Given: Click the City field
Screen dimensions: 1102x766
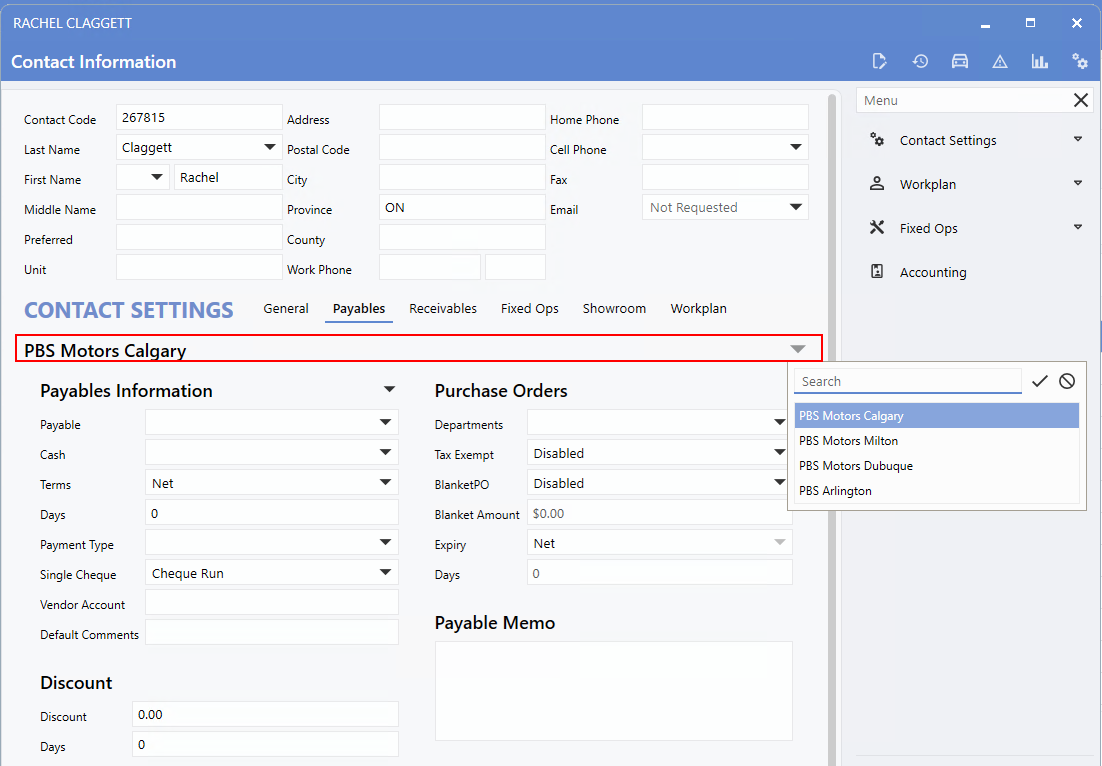Looking at the screenshot, I should point(462,177).
